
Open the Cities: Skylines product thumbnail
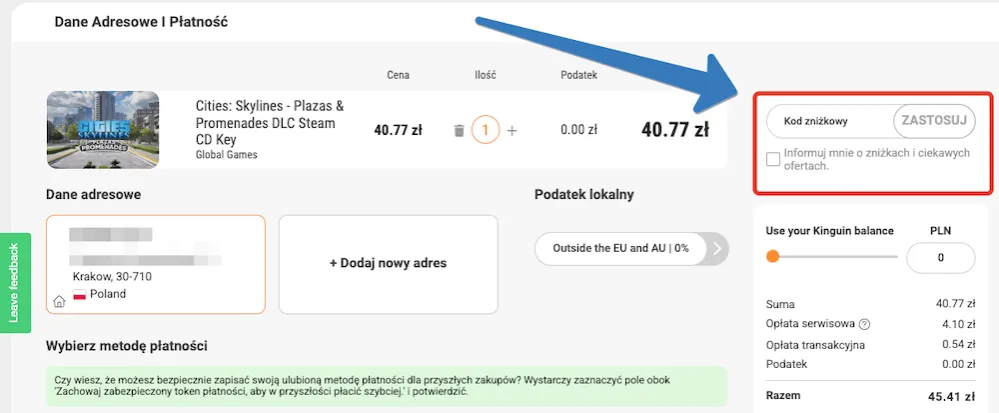click(x=102, y=130)
